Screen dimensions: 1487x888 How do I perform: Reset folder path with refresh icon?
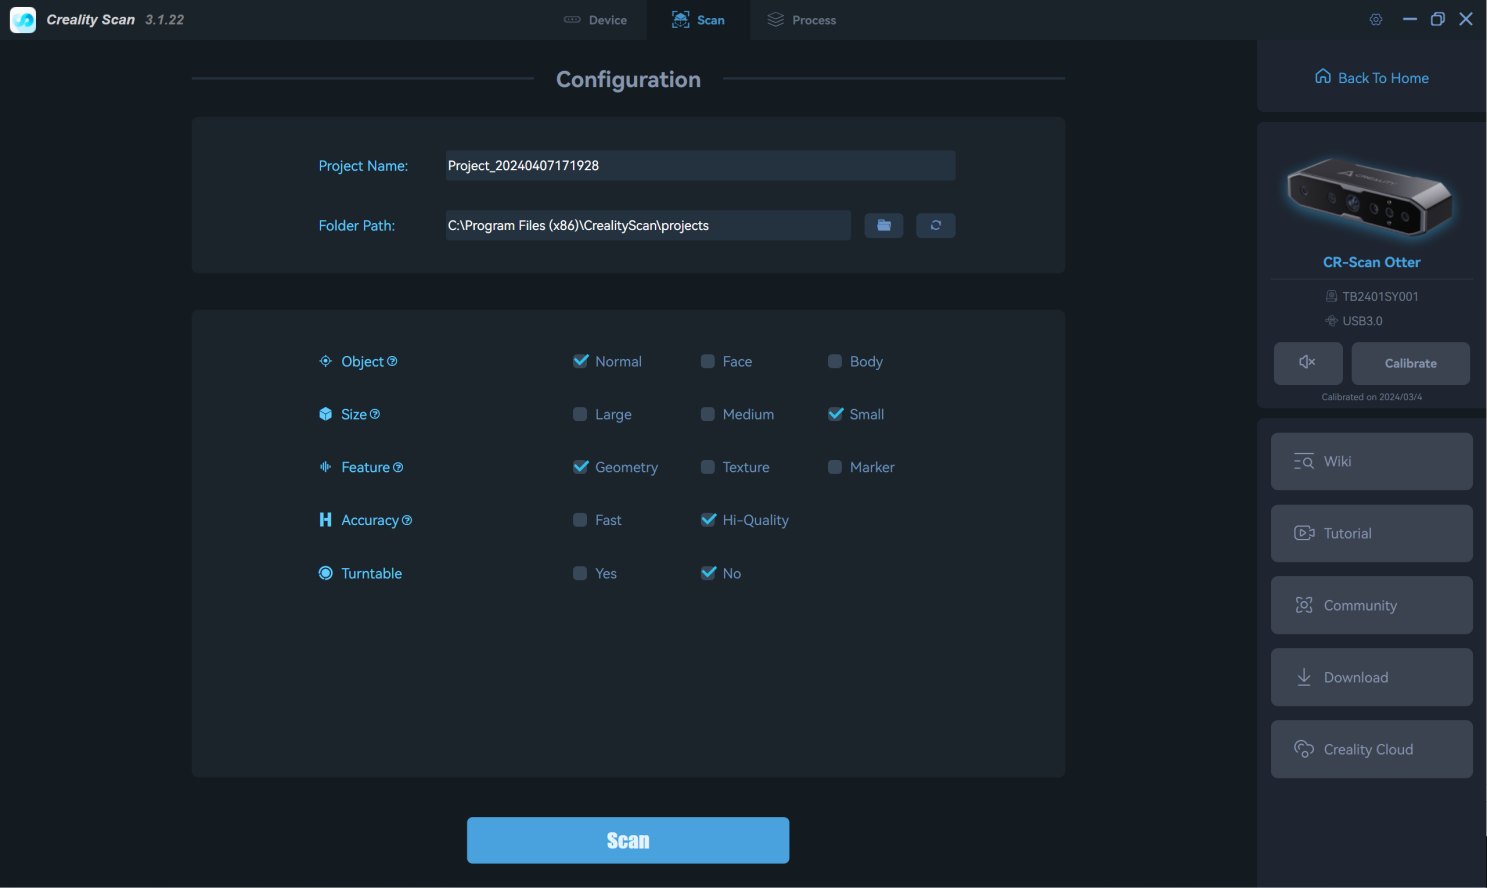(936, 226)
